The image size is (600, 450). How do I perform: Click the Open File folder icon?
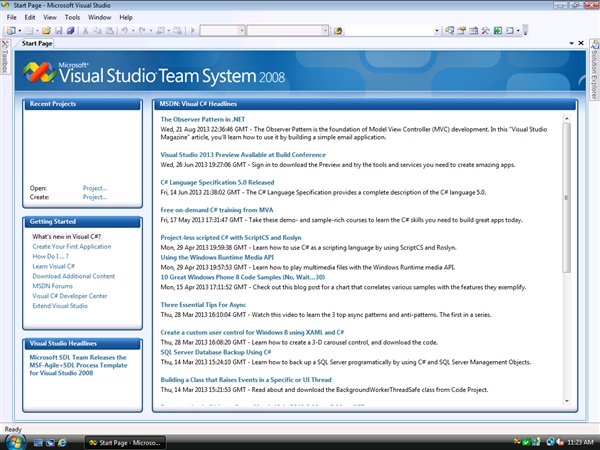[47, 31]
